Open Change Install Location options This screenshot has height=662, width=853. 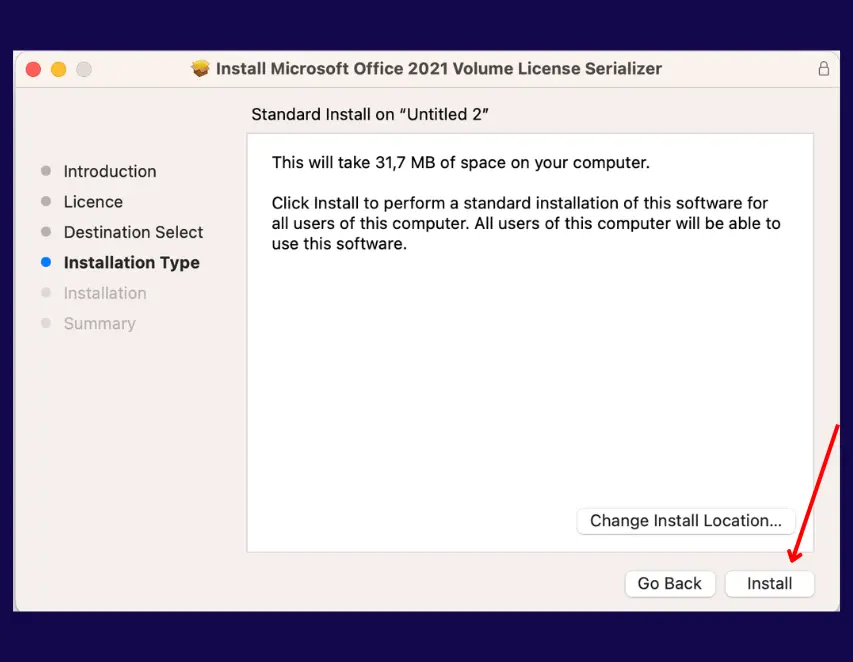[x=685, y=521]
